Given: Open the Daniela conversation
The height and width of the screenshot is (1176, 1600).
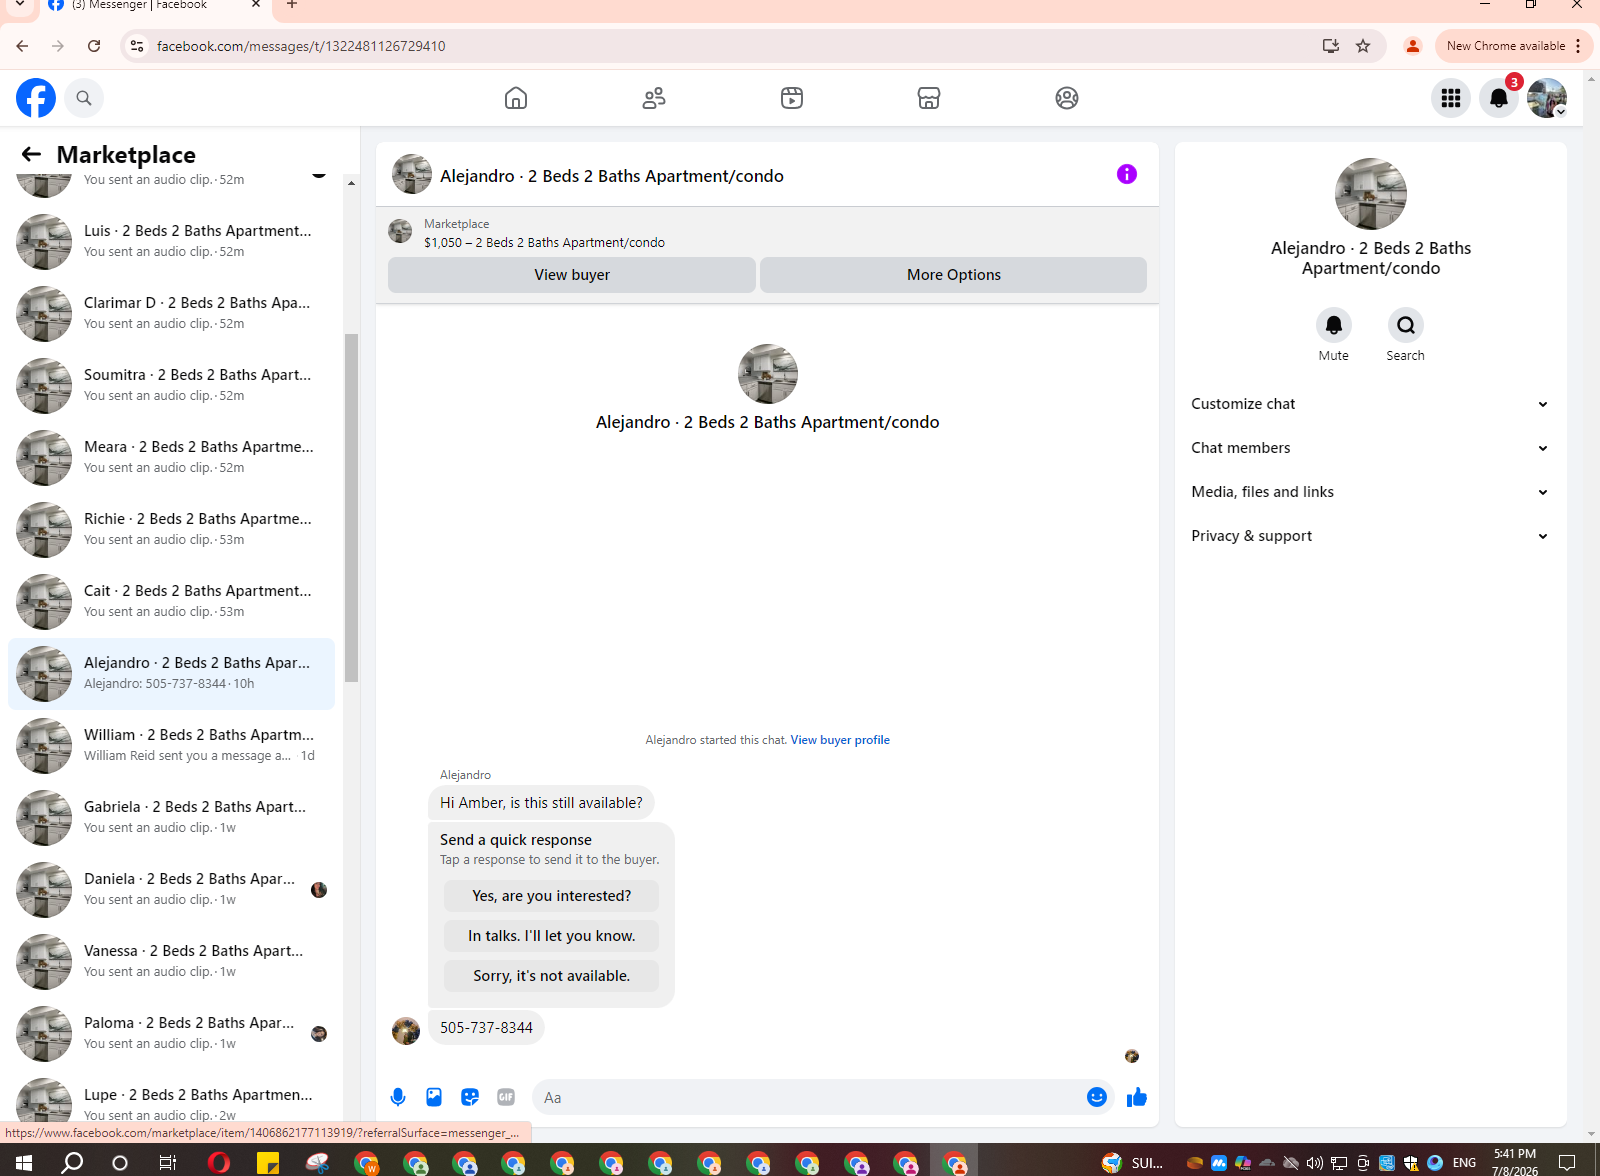Looking at the screenshot, I should [x=171, y=890].
